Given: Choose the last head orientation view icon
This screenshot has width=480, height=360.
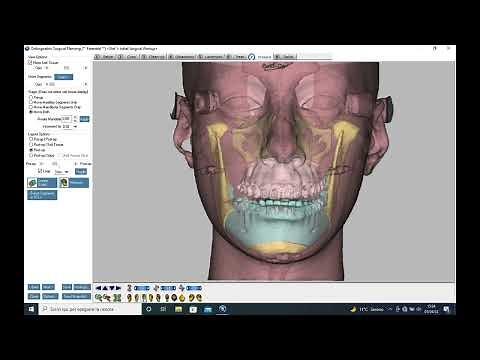Looking at the screenshot, I should 199,298.
